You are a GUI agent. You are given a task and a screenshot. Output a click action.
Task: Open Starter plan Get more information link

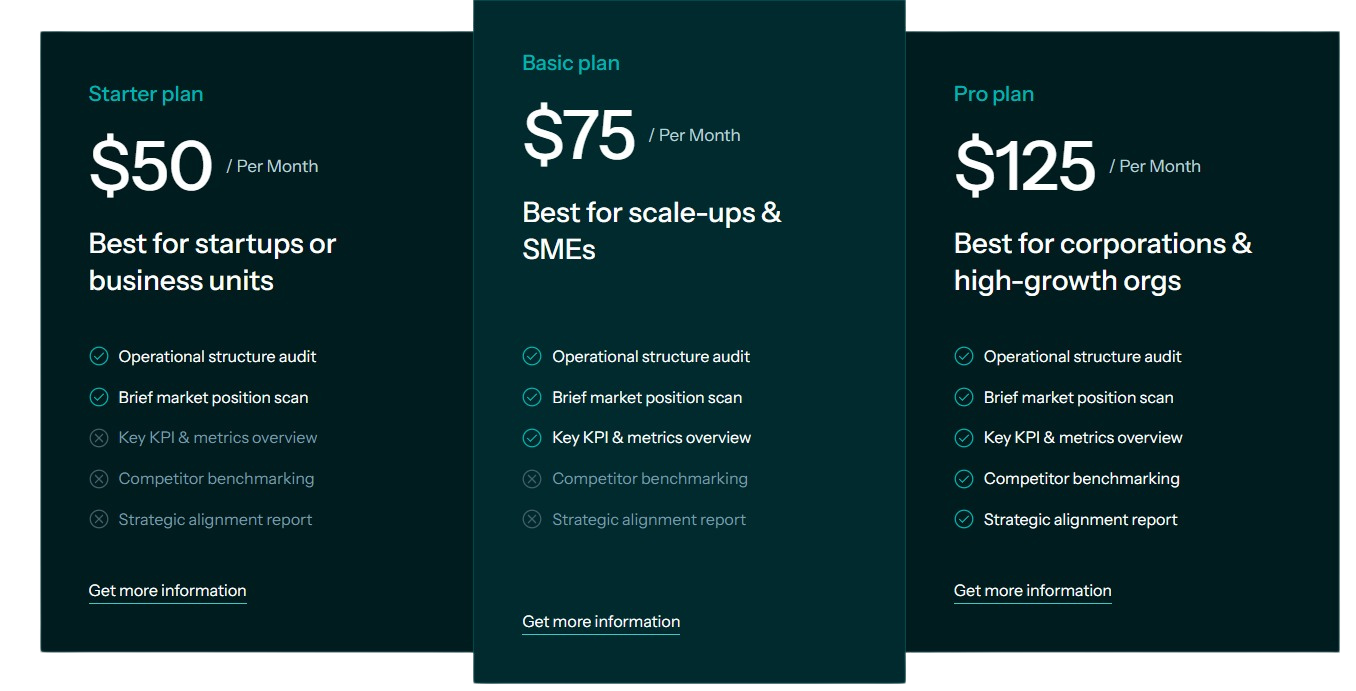167,590
